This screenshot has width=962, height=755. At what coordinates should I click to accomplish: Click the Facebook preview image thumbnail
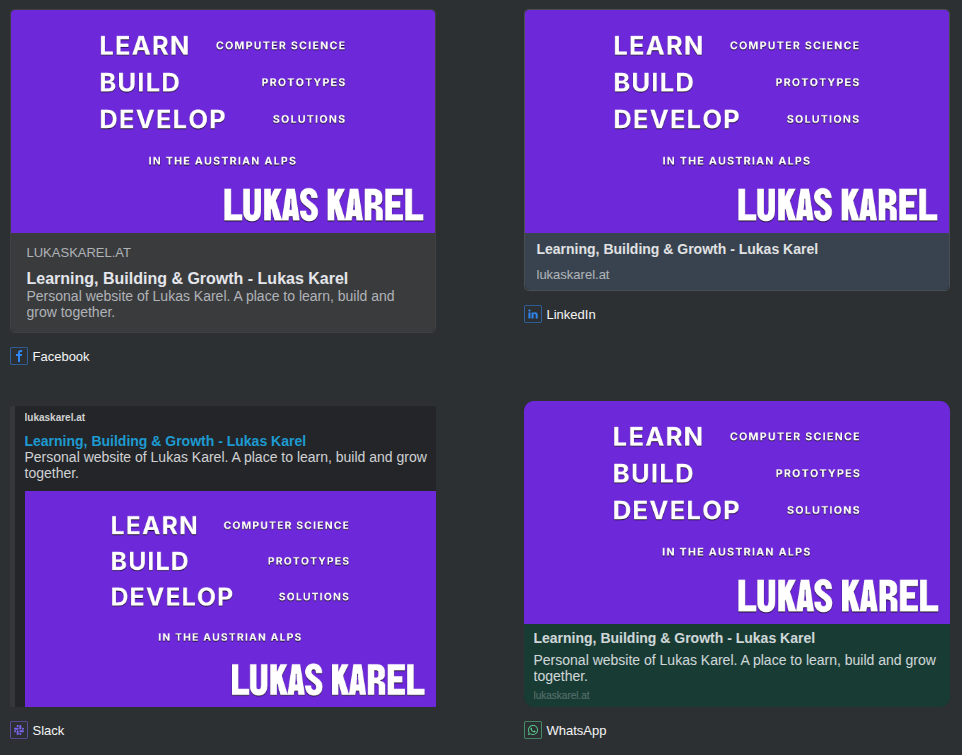point(222,120)
